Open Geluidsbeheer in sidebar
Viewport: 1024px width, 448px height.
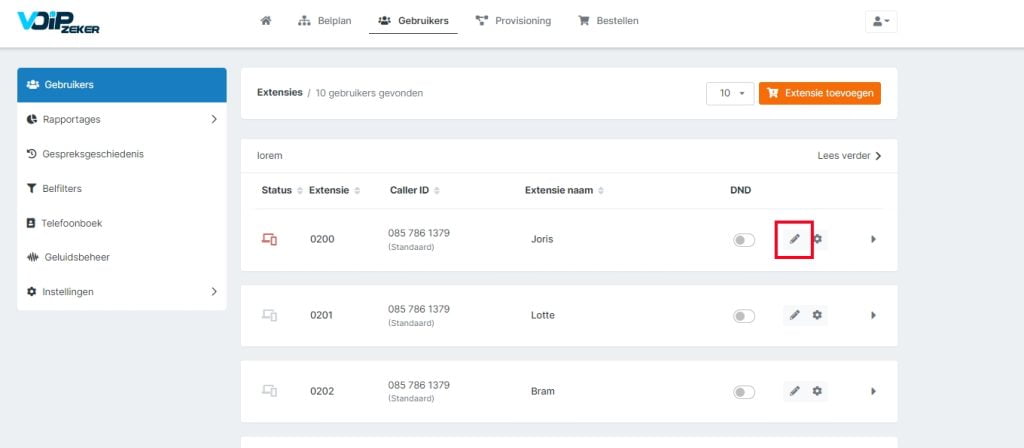pos(121,257)
